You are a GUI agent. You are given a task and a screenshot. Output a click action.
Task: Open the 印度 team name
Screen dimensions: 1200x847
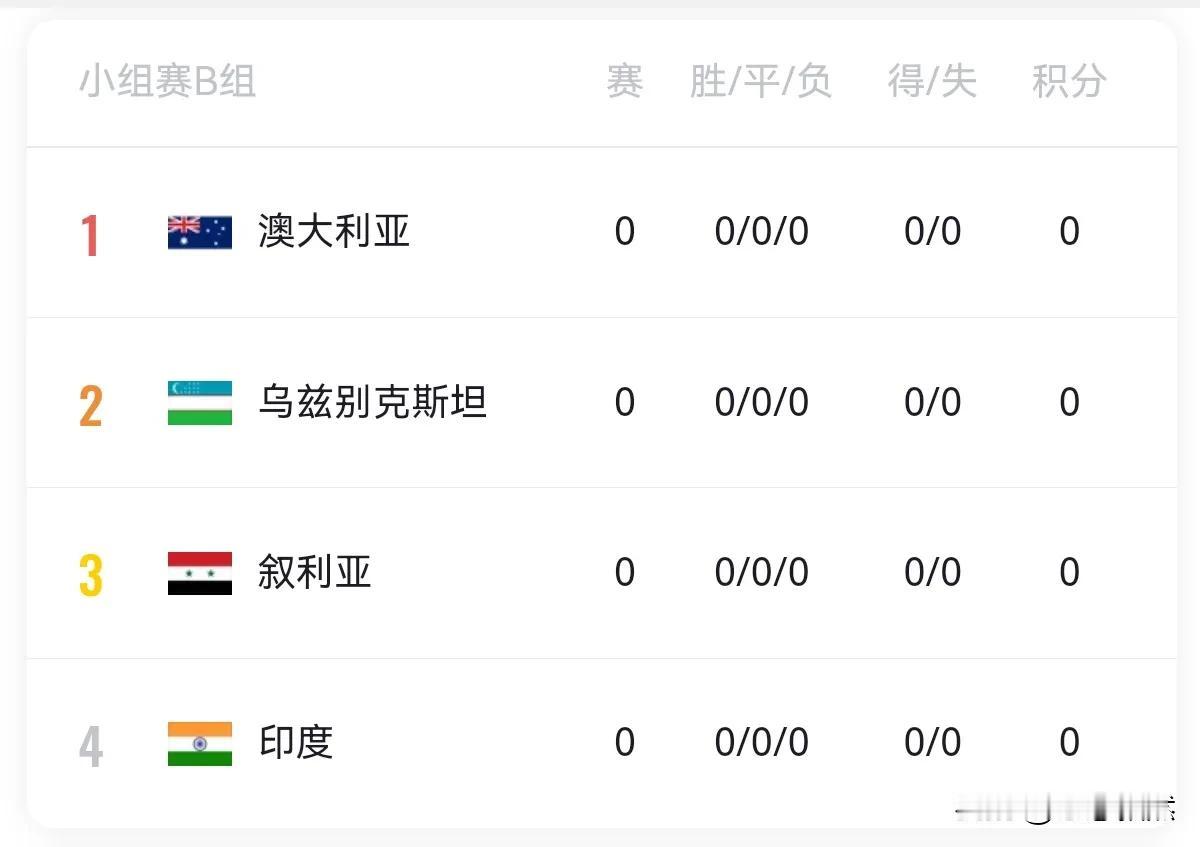click(x=296, y=743)
